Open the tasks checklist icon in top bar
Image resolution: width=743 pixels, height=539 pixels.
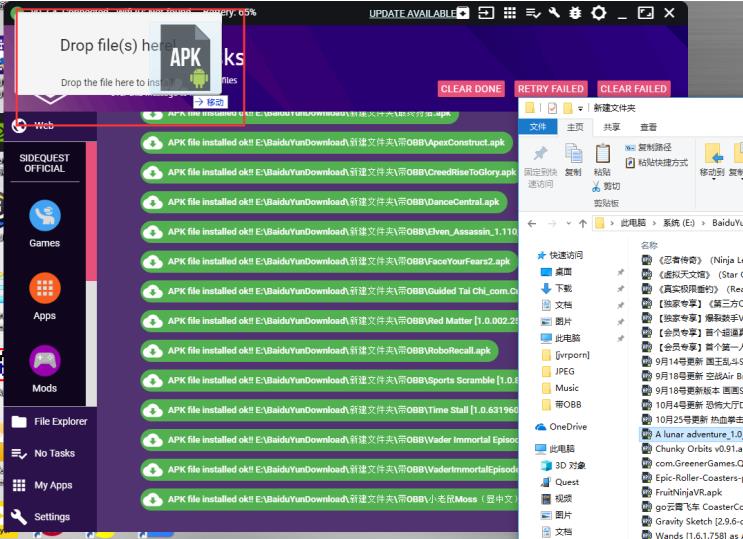(x=533, y=13)
